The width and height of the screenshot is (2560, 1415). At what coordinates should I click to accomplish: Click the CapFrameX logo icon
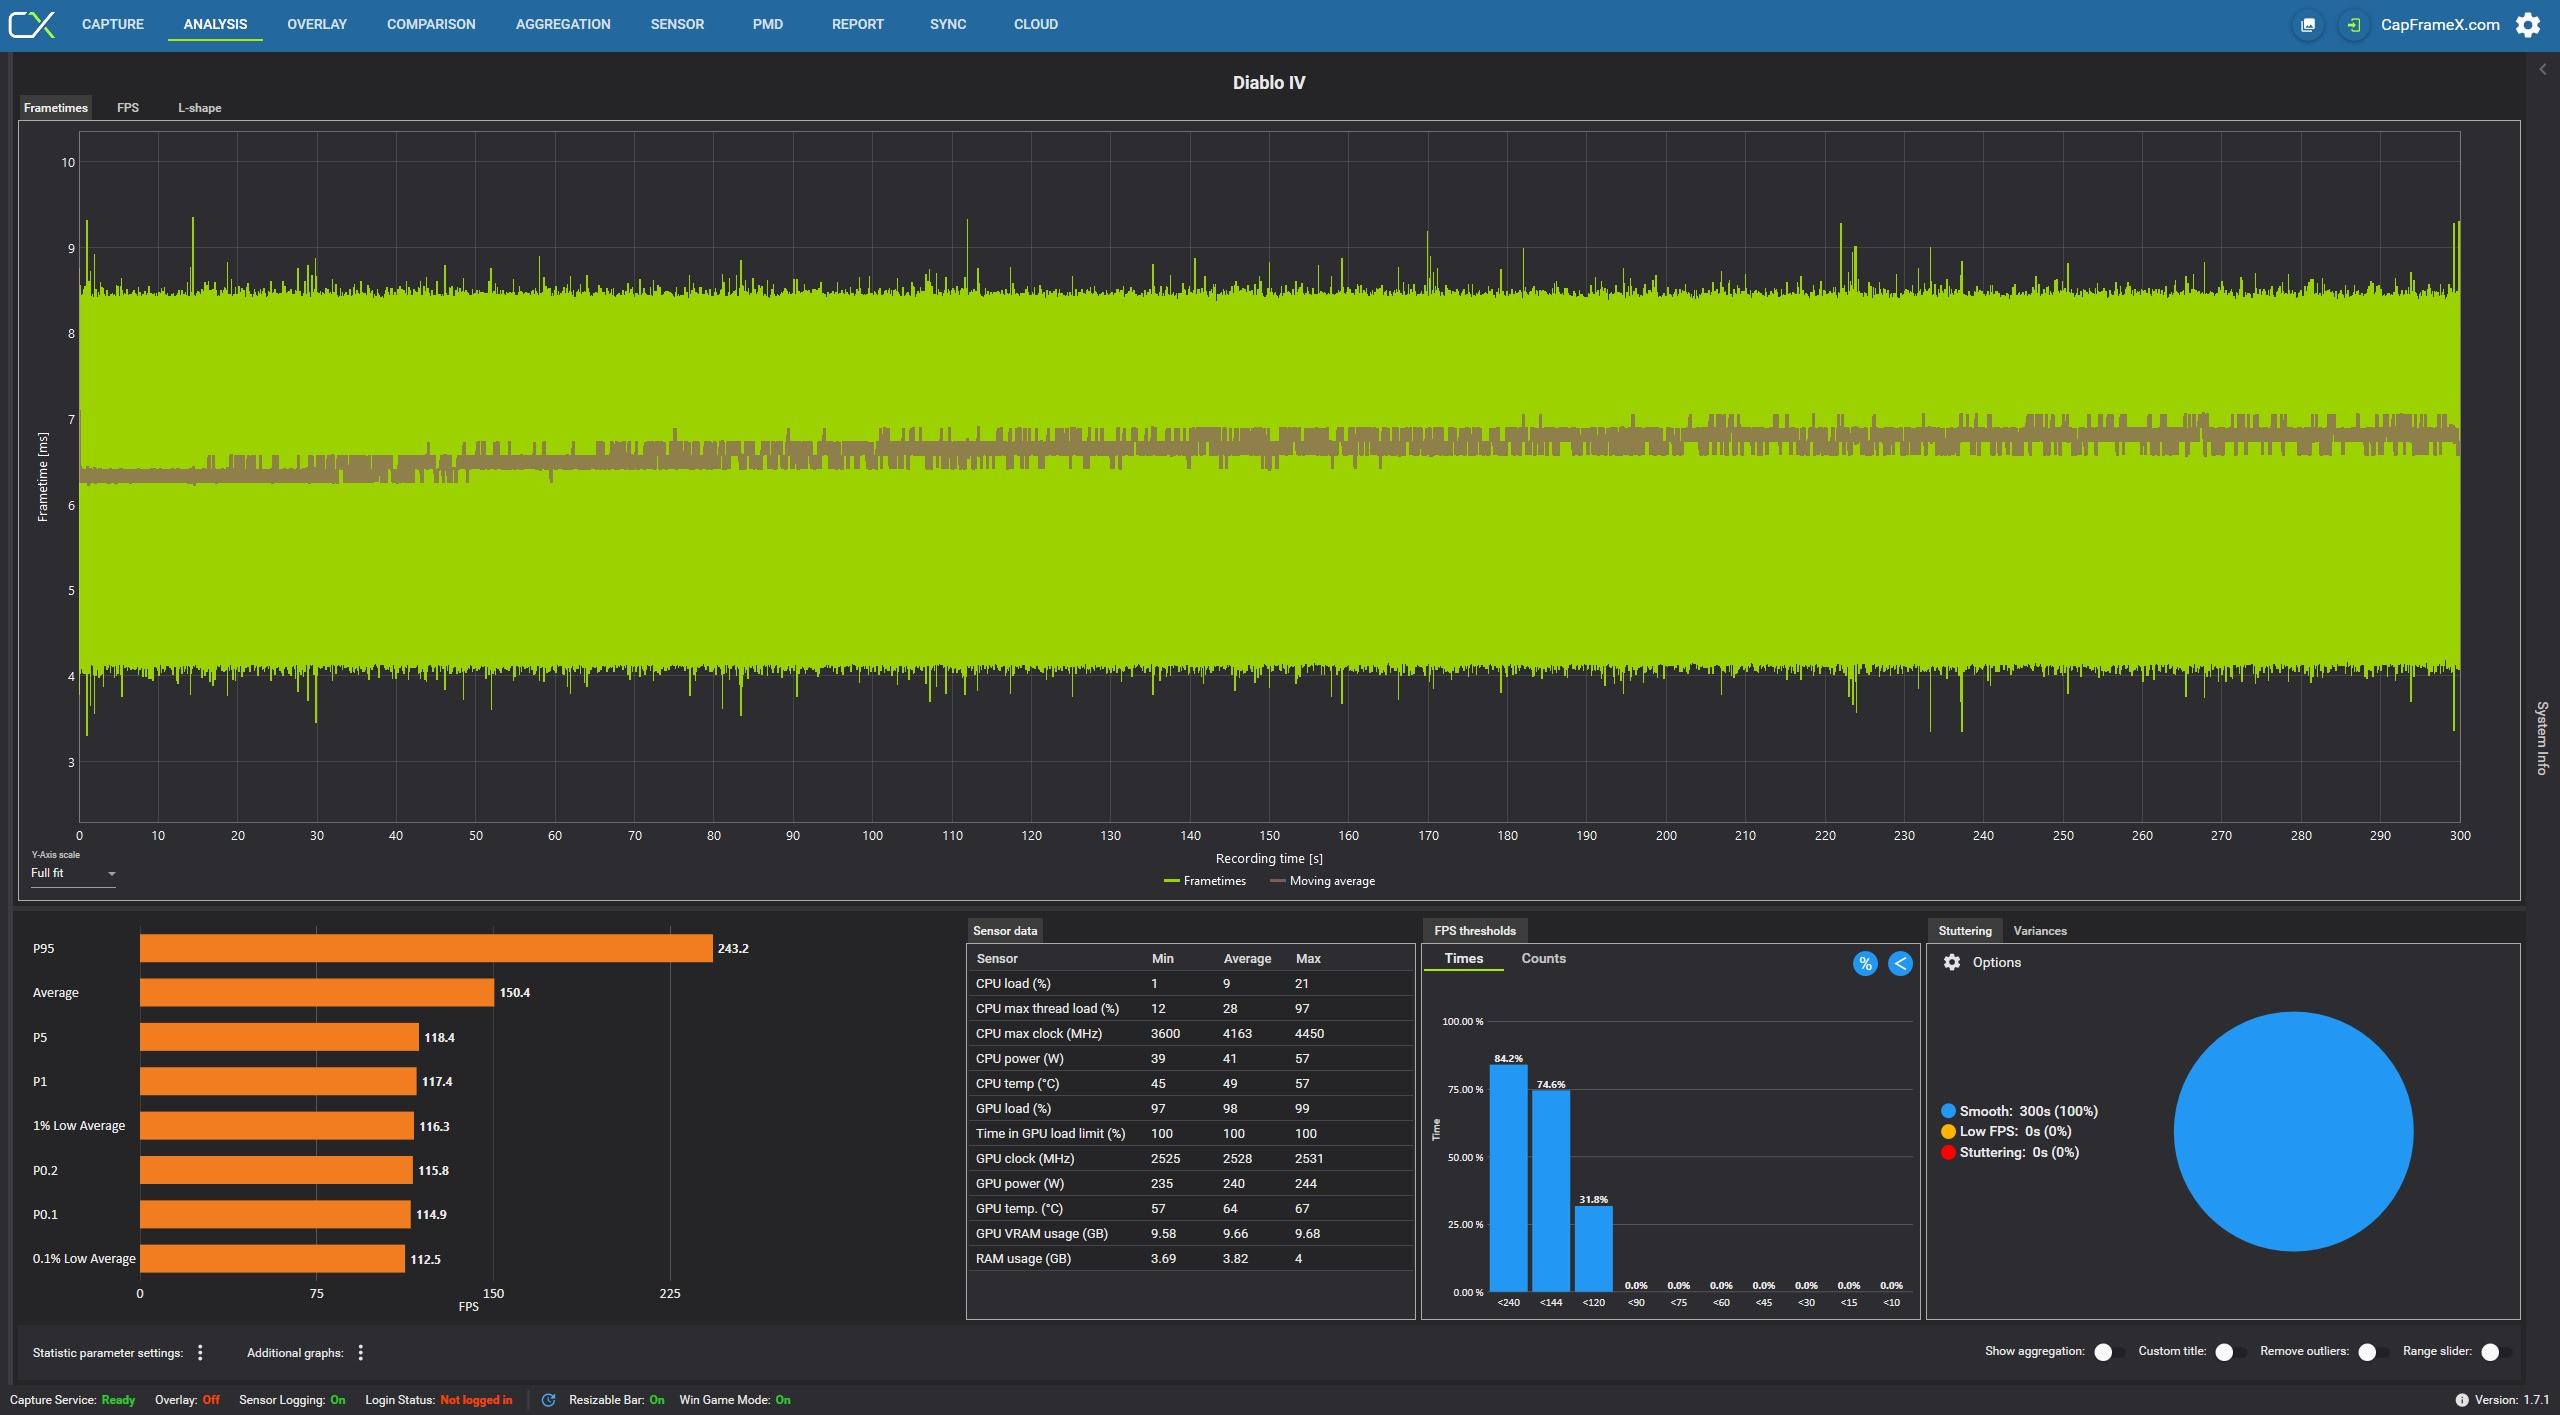coord(31,24)
